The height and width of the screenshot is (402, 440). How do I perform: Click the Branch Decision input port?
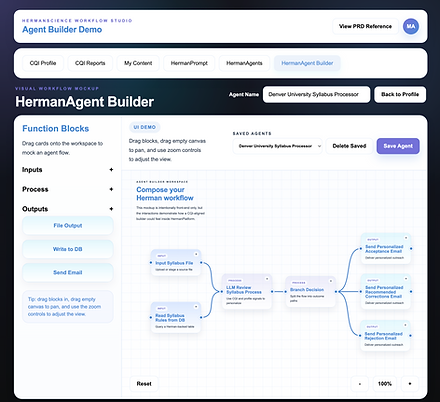(x=286, y=292)
